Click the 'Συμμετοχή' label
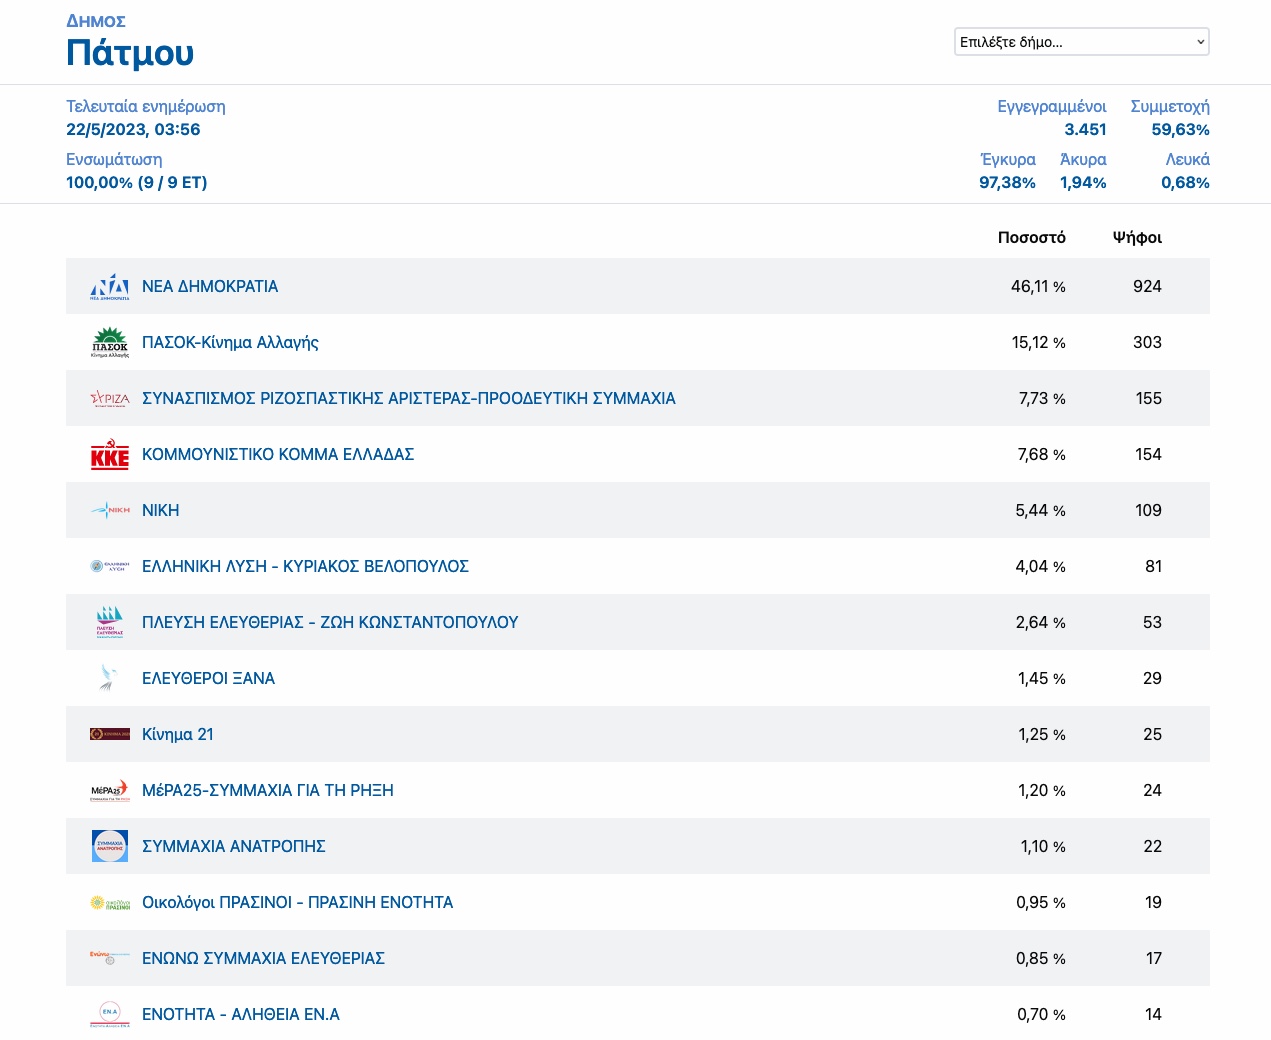The image size is (1271, 1040). coord(1170,106)
